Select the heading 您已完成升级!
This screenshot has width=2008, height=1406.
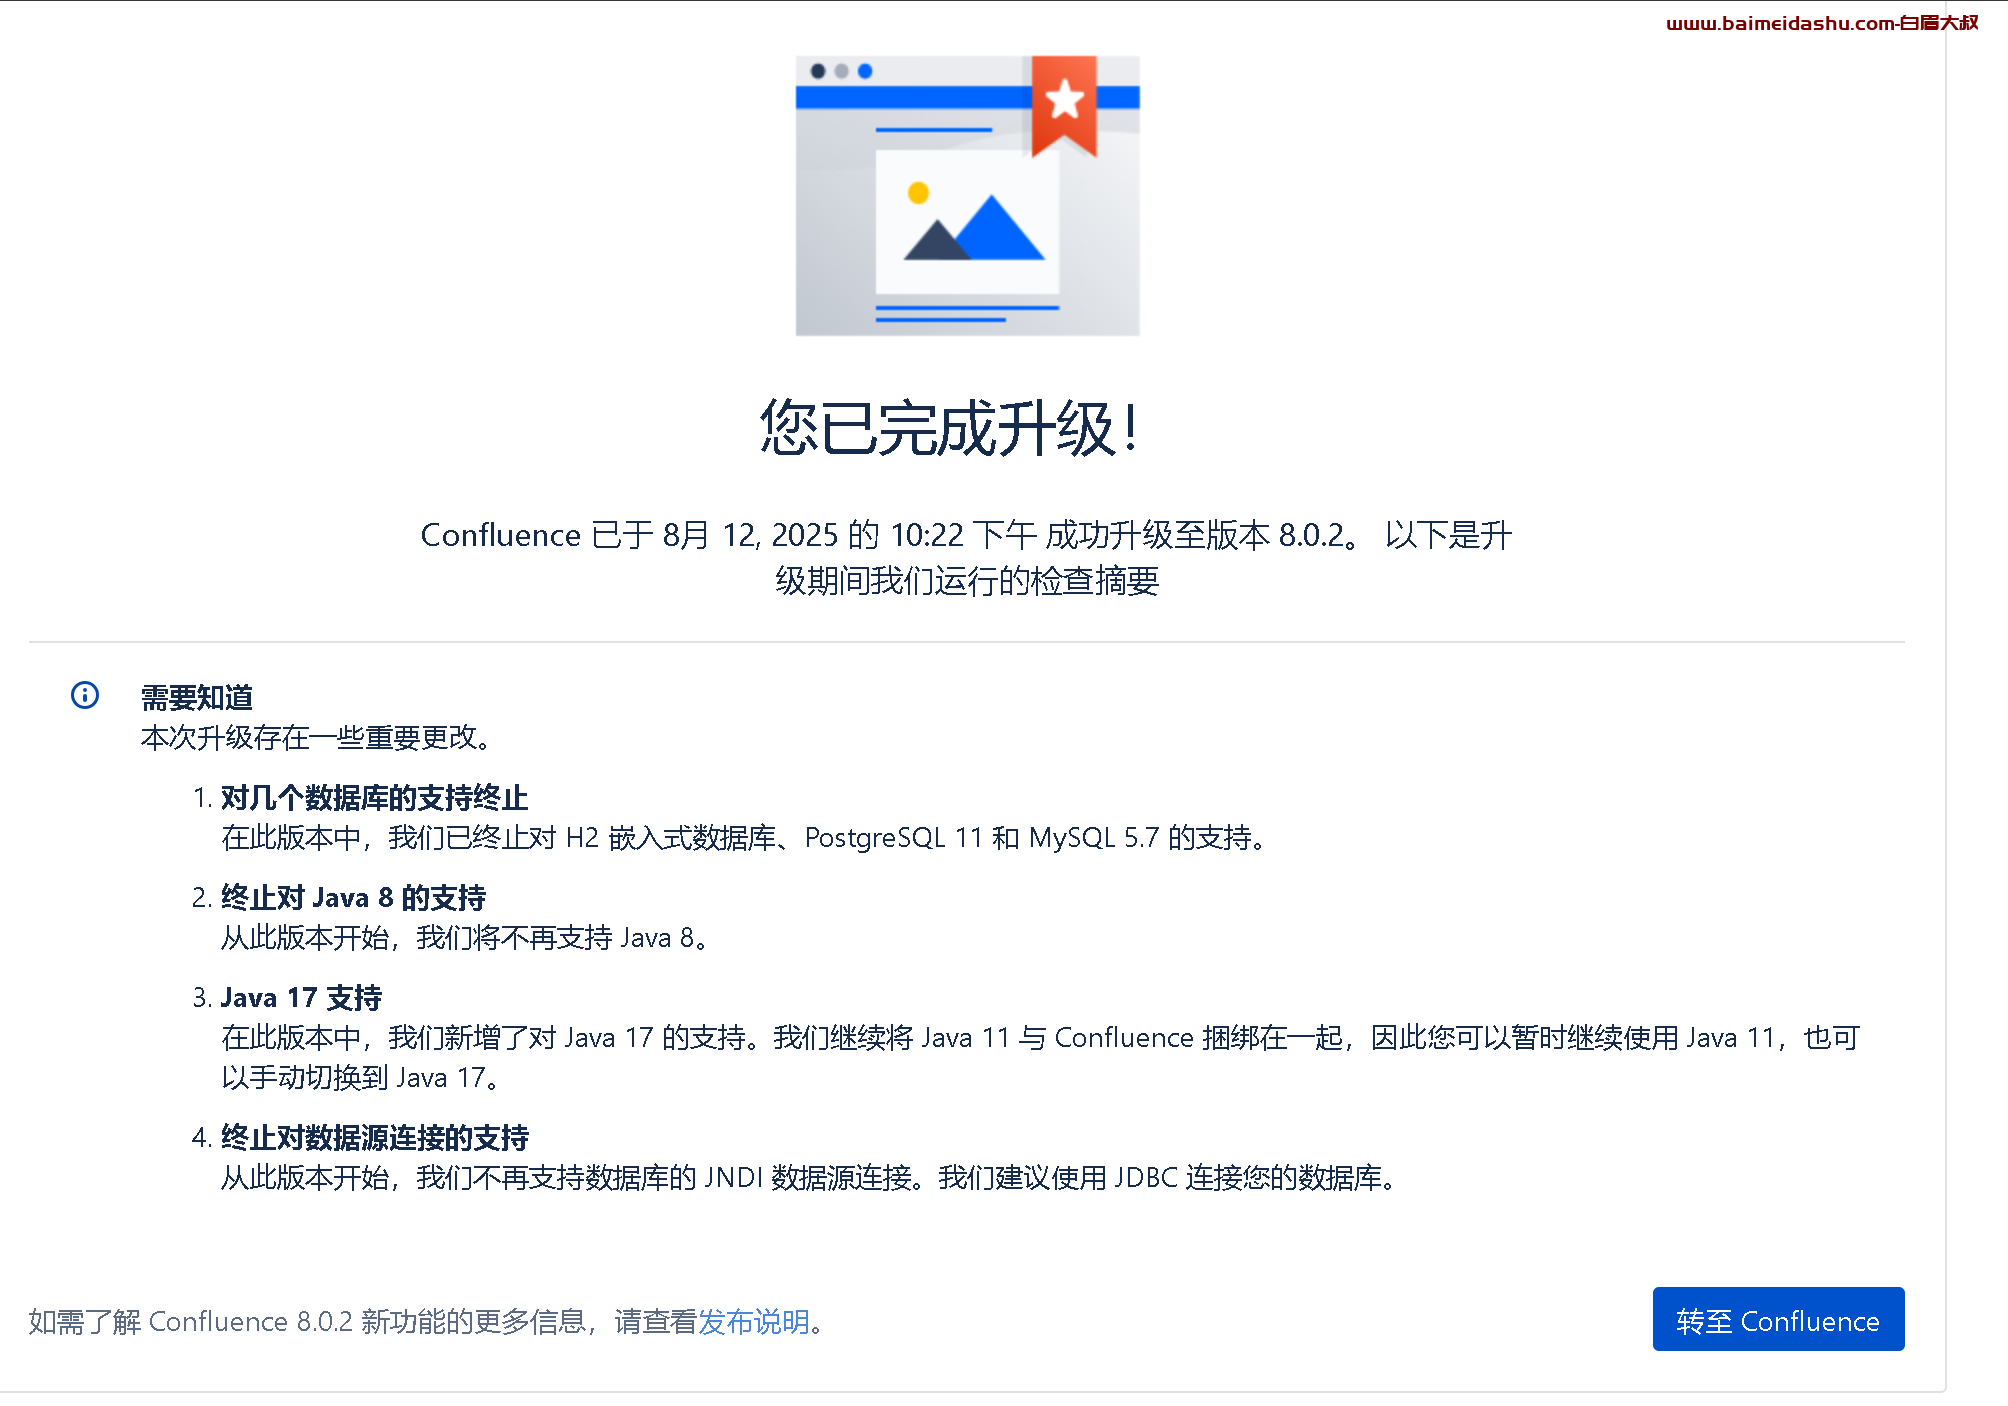tap(948, 429)
